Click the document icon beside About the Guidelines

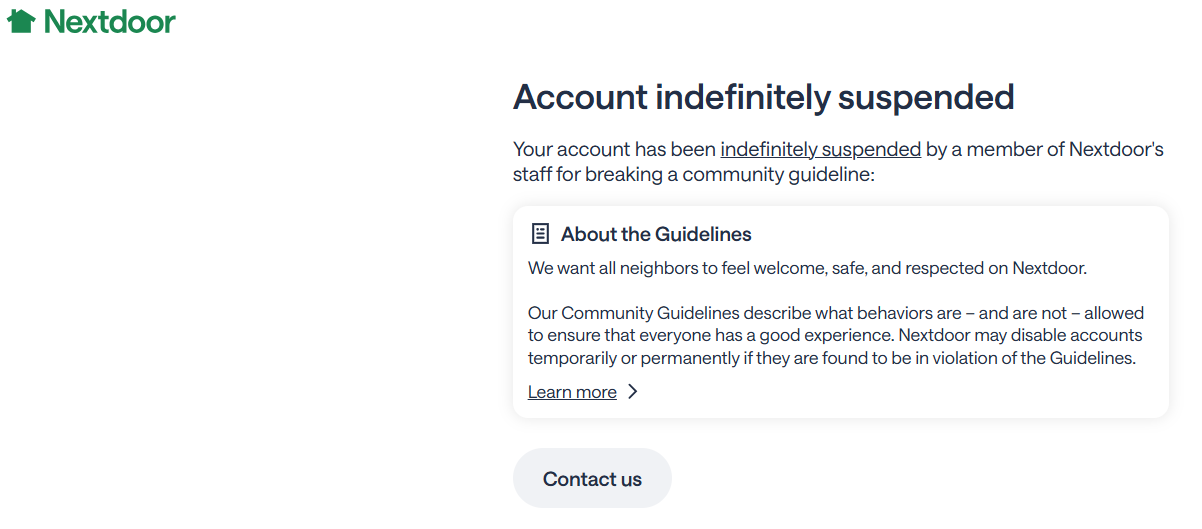click(540, 234)
